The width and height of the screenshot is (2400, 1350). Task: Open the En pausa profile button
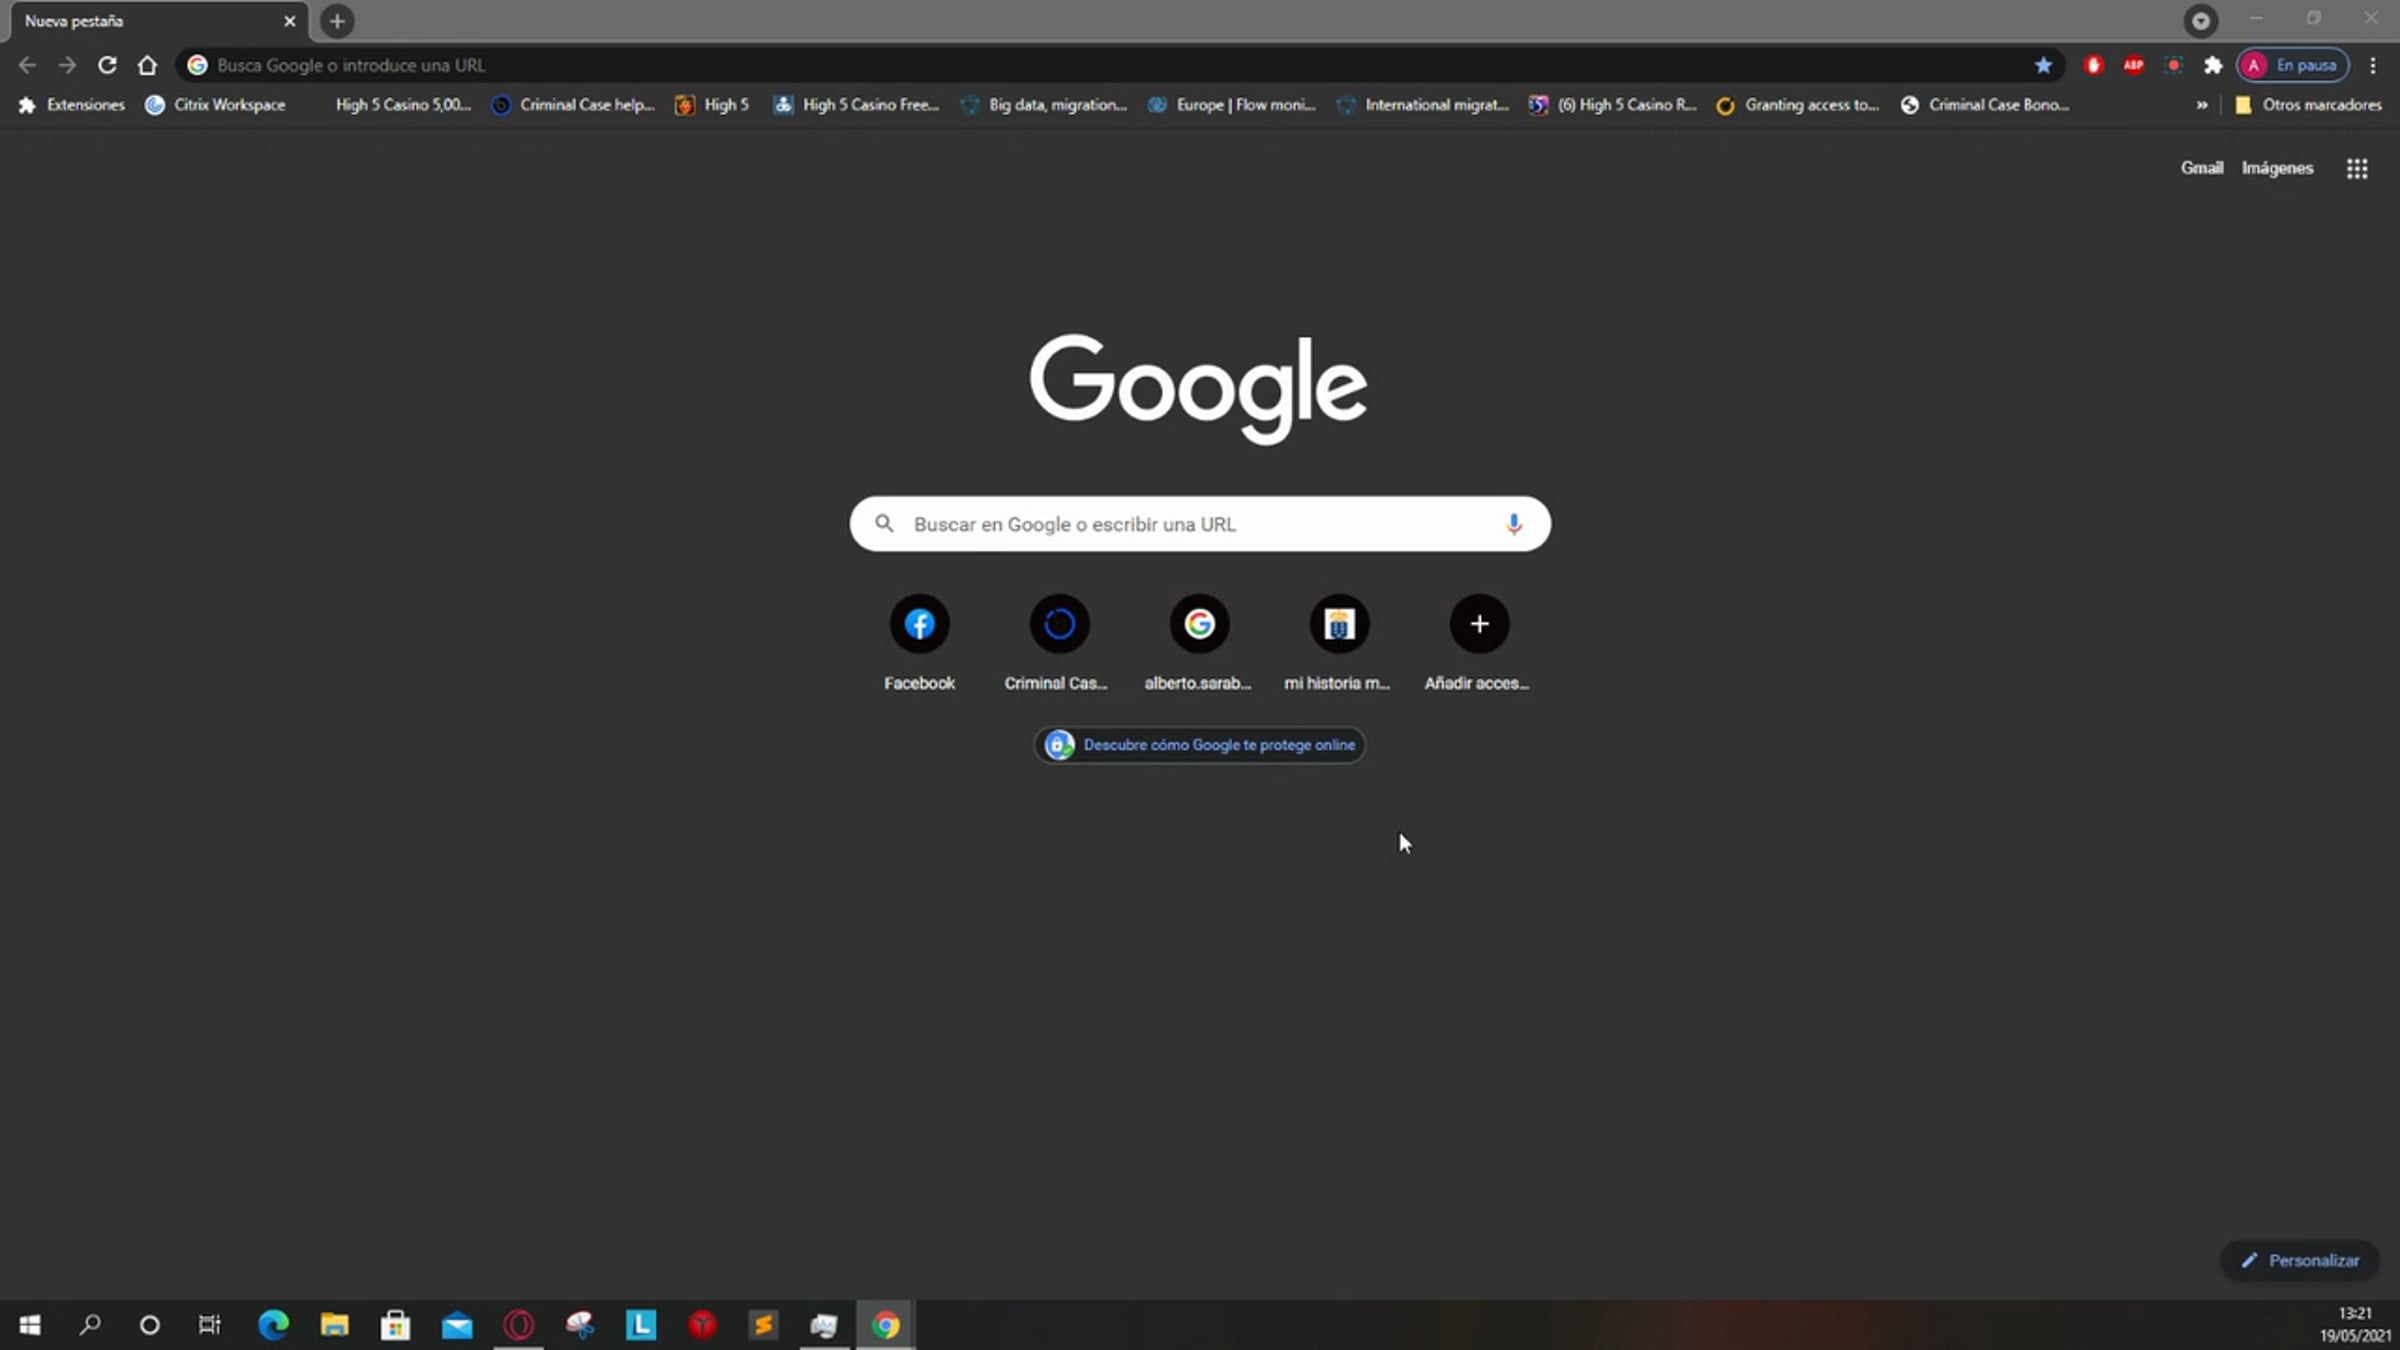point(2292,65)
